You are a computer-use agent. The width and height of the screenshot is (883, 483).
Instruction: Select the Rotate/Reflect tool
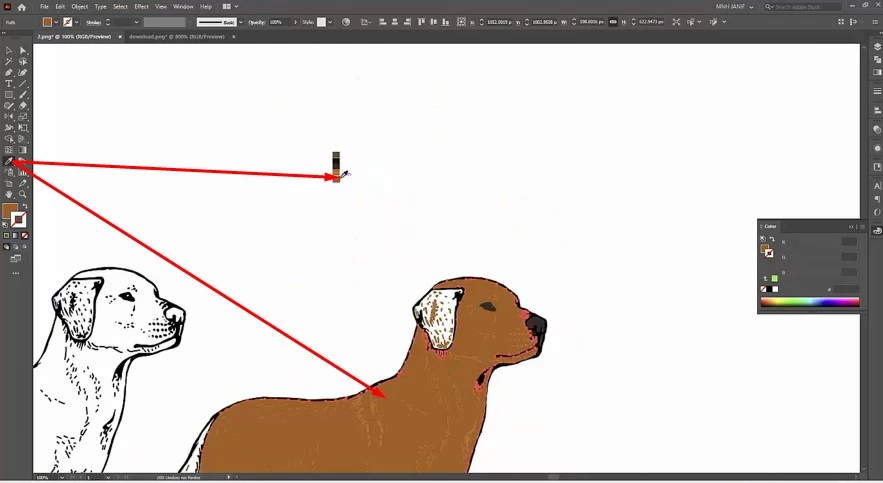point(8,117)
